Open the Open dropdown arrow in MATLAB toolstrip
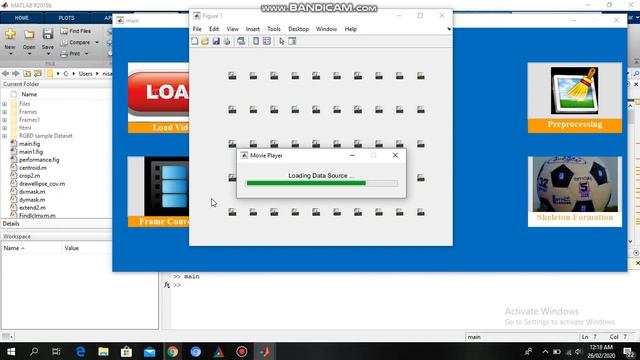The height and width of the screenshot is (360, 640). point(29,53)
